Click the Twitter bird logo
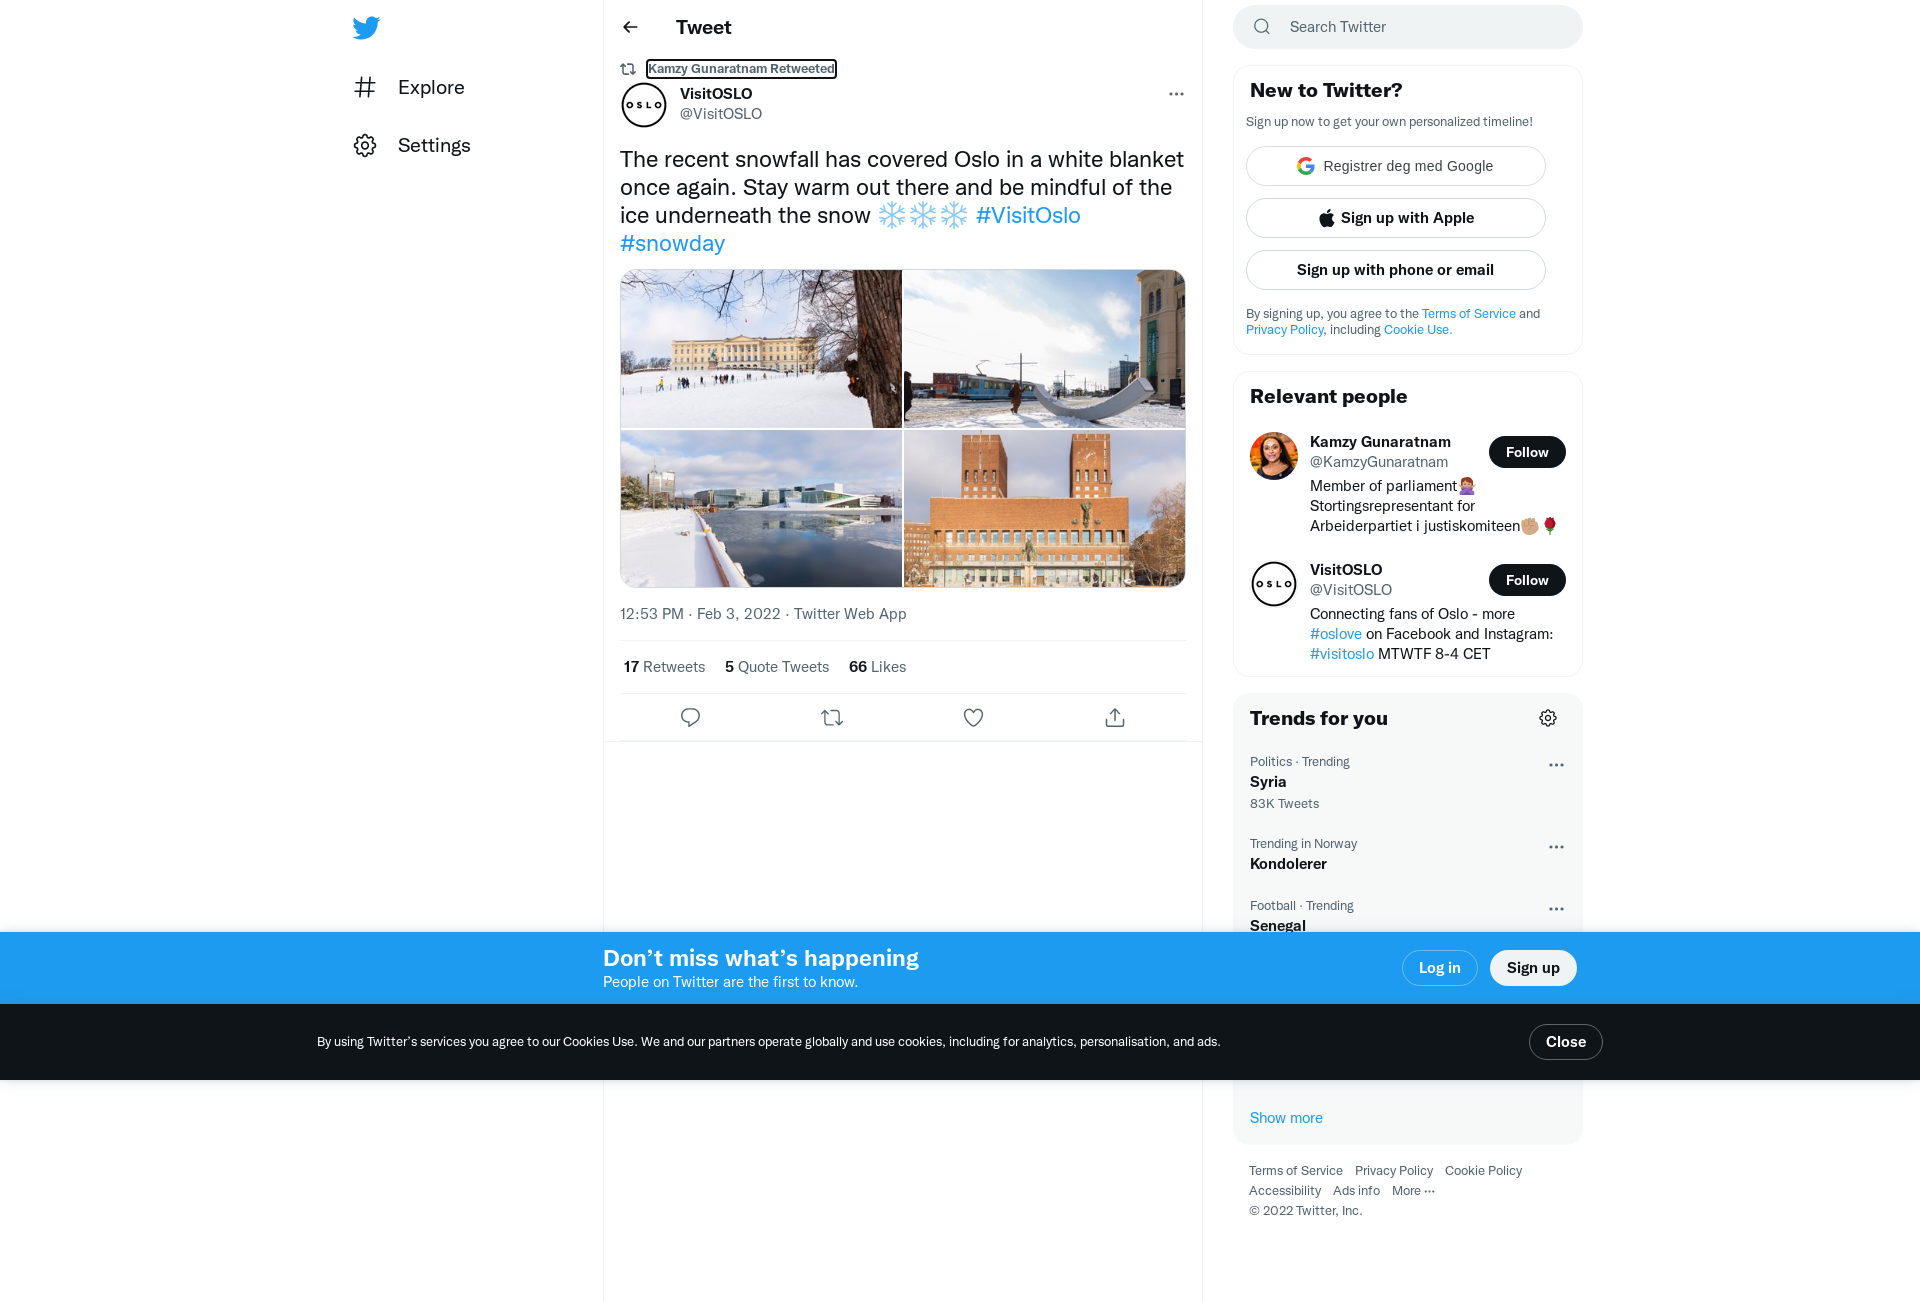Screen dimensions: 1920x1301 pos(366,28)
